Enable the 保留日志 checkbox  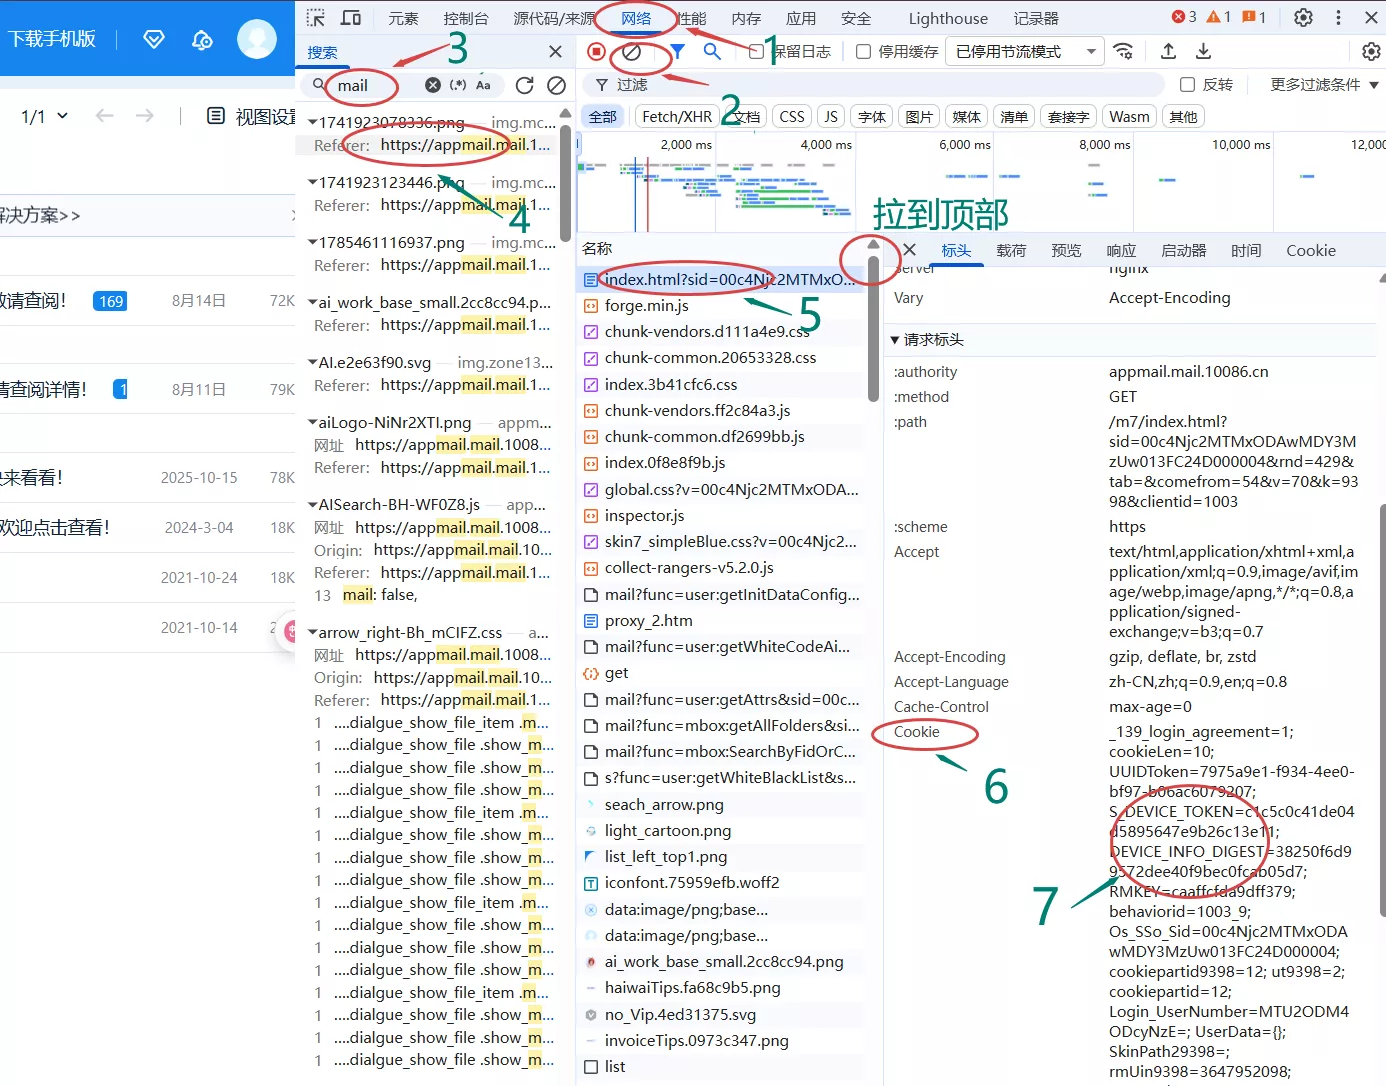(x=757, y=51)
